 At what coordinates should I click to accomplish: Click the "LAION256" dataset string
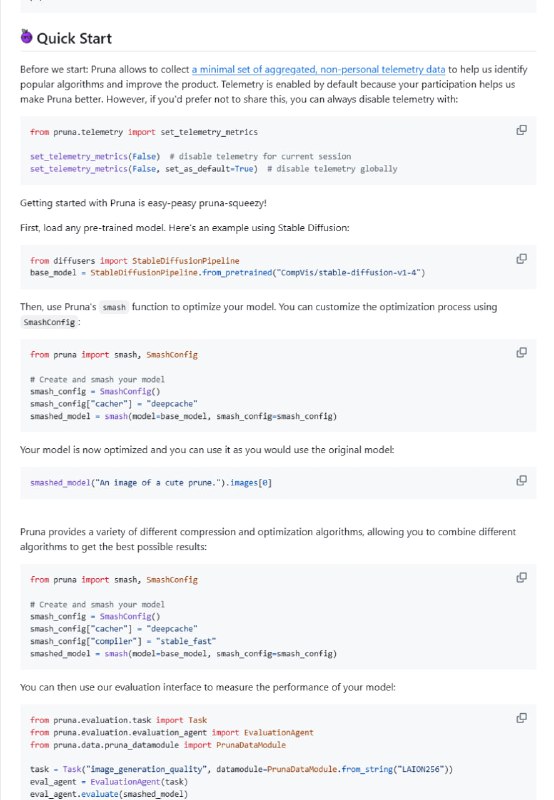pyautogui.click(x=419, y=769)
